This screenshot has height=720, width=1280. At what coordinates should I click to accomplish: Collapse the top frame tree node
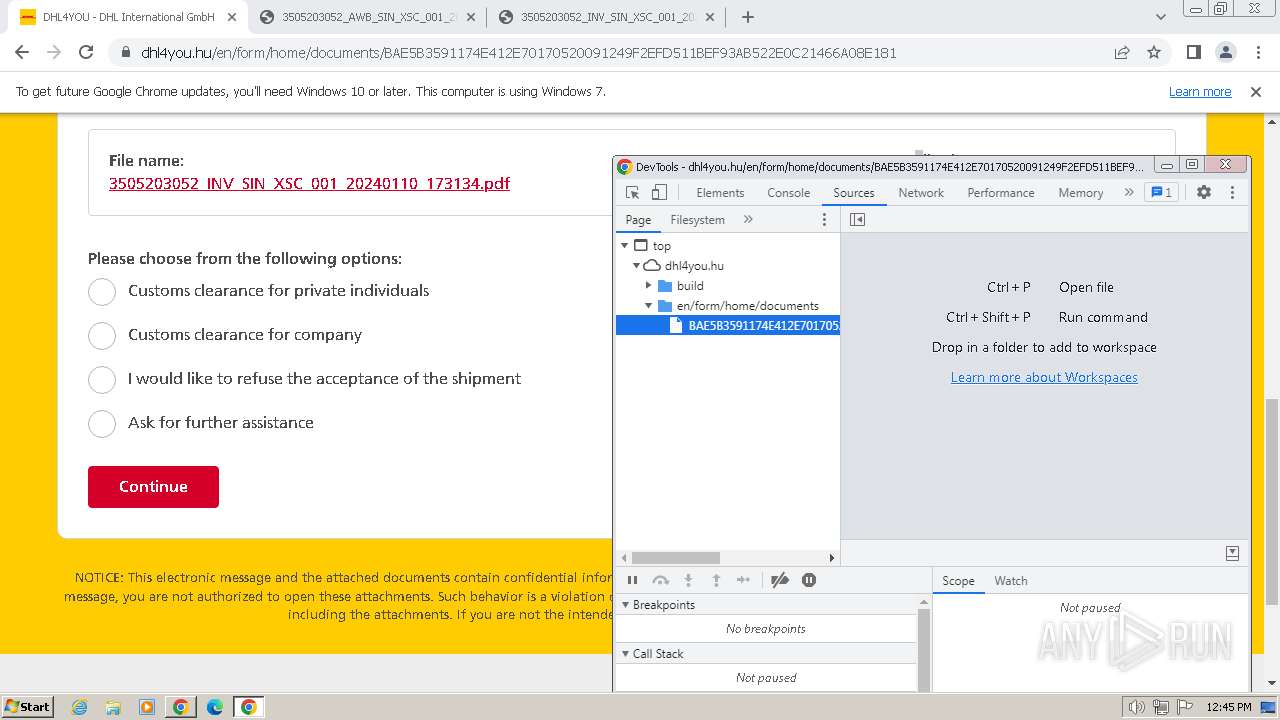coord(625,245)
